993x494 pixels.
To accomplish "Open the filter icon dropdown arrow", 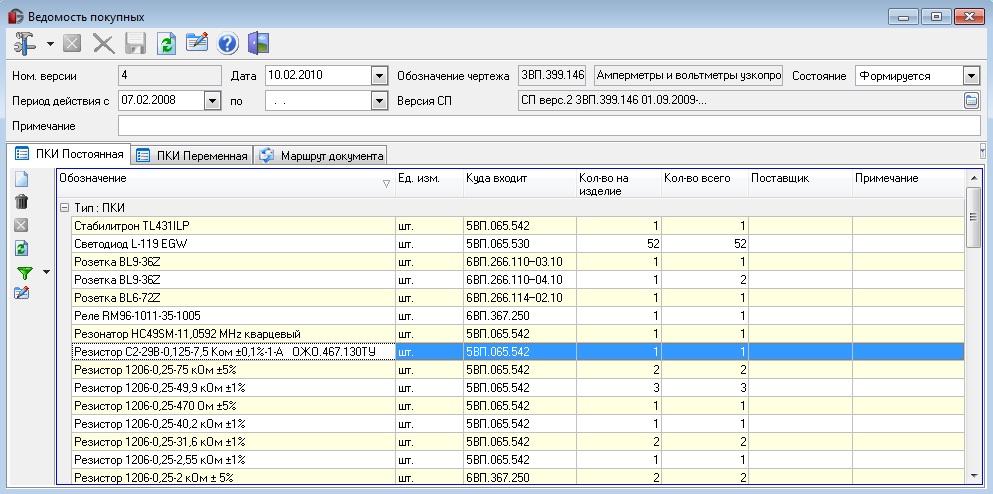I will tap(46, 272).
